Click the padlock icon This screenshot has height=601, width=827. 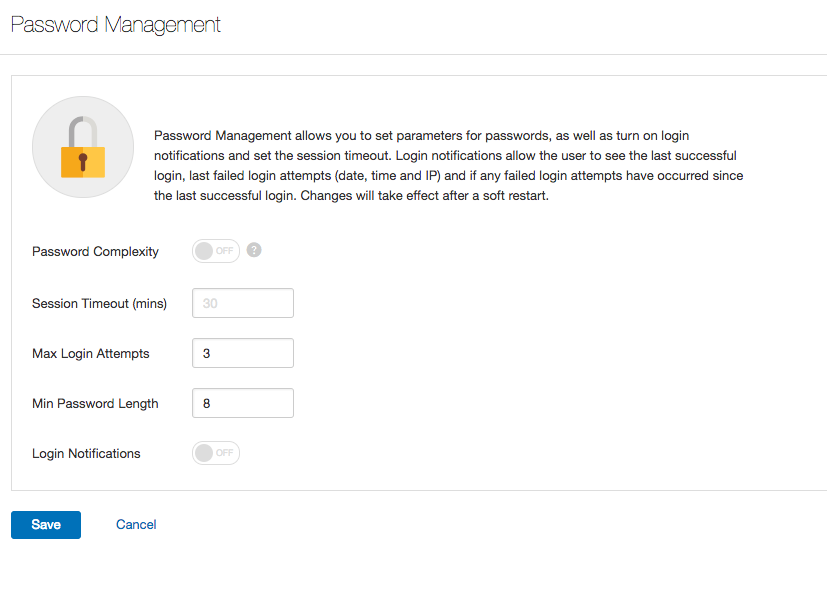83,147
